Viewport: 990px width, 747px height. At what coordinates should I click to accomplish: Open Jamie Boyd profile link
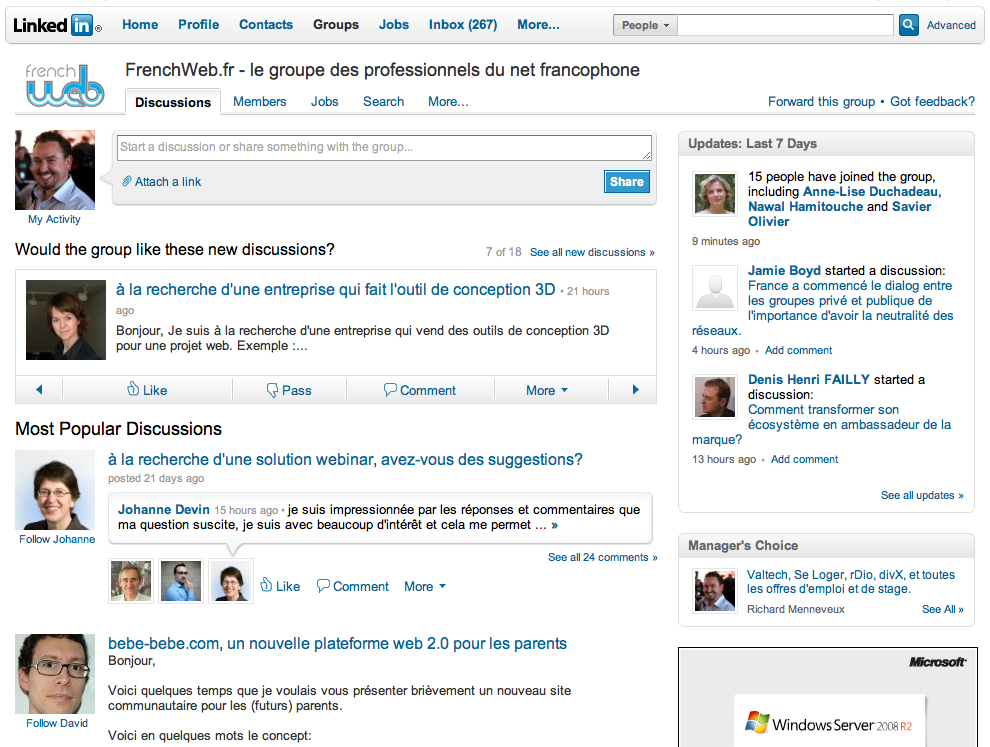tap(784, 270)
